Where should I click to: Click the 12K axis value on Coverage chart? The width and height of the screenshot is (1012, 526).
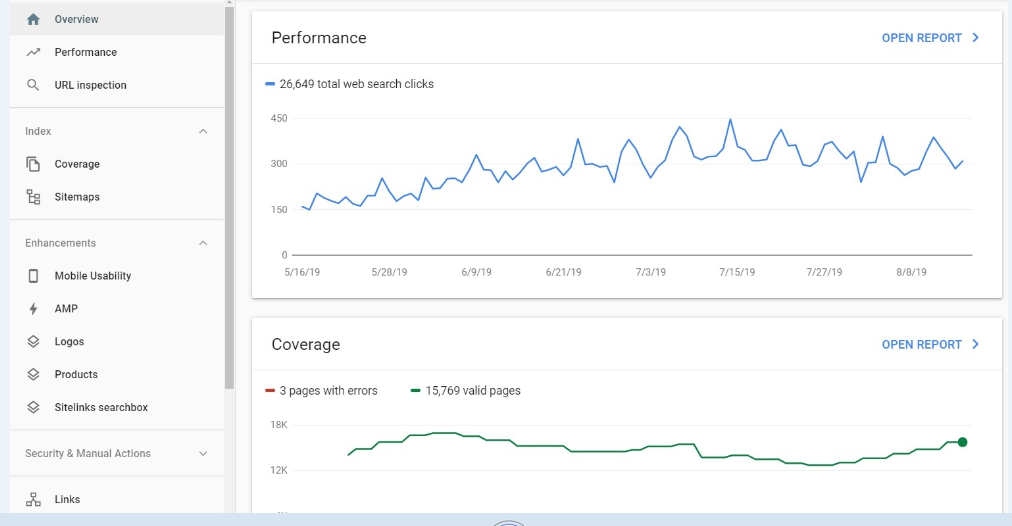279,470
